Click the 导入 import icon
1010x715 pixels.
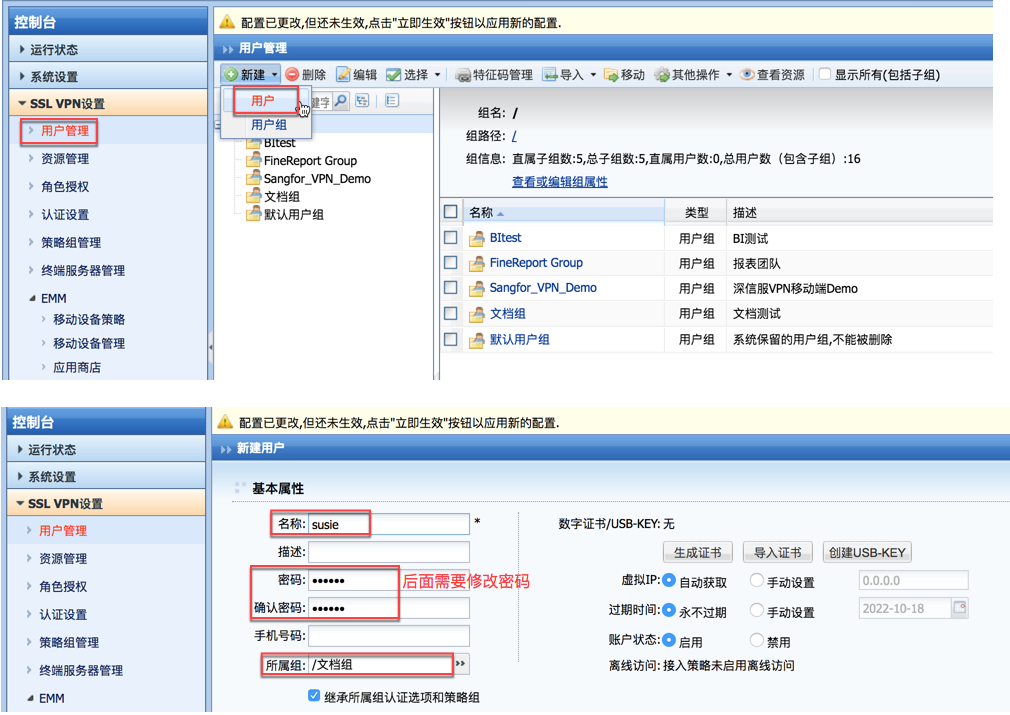549,75
